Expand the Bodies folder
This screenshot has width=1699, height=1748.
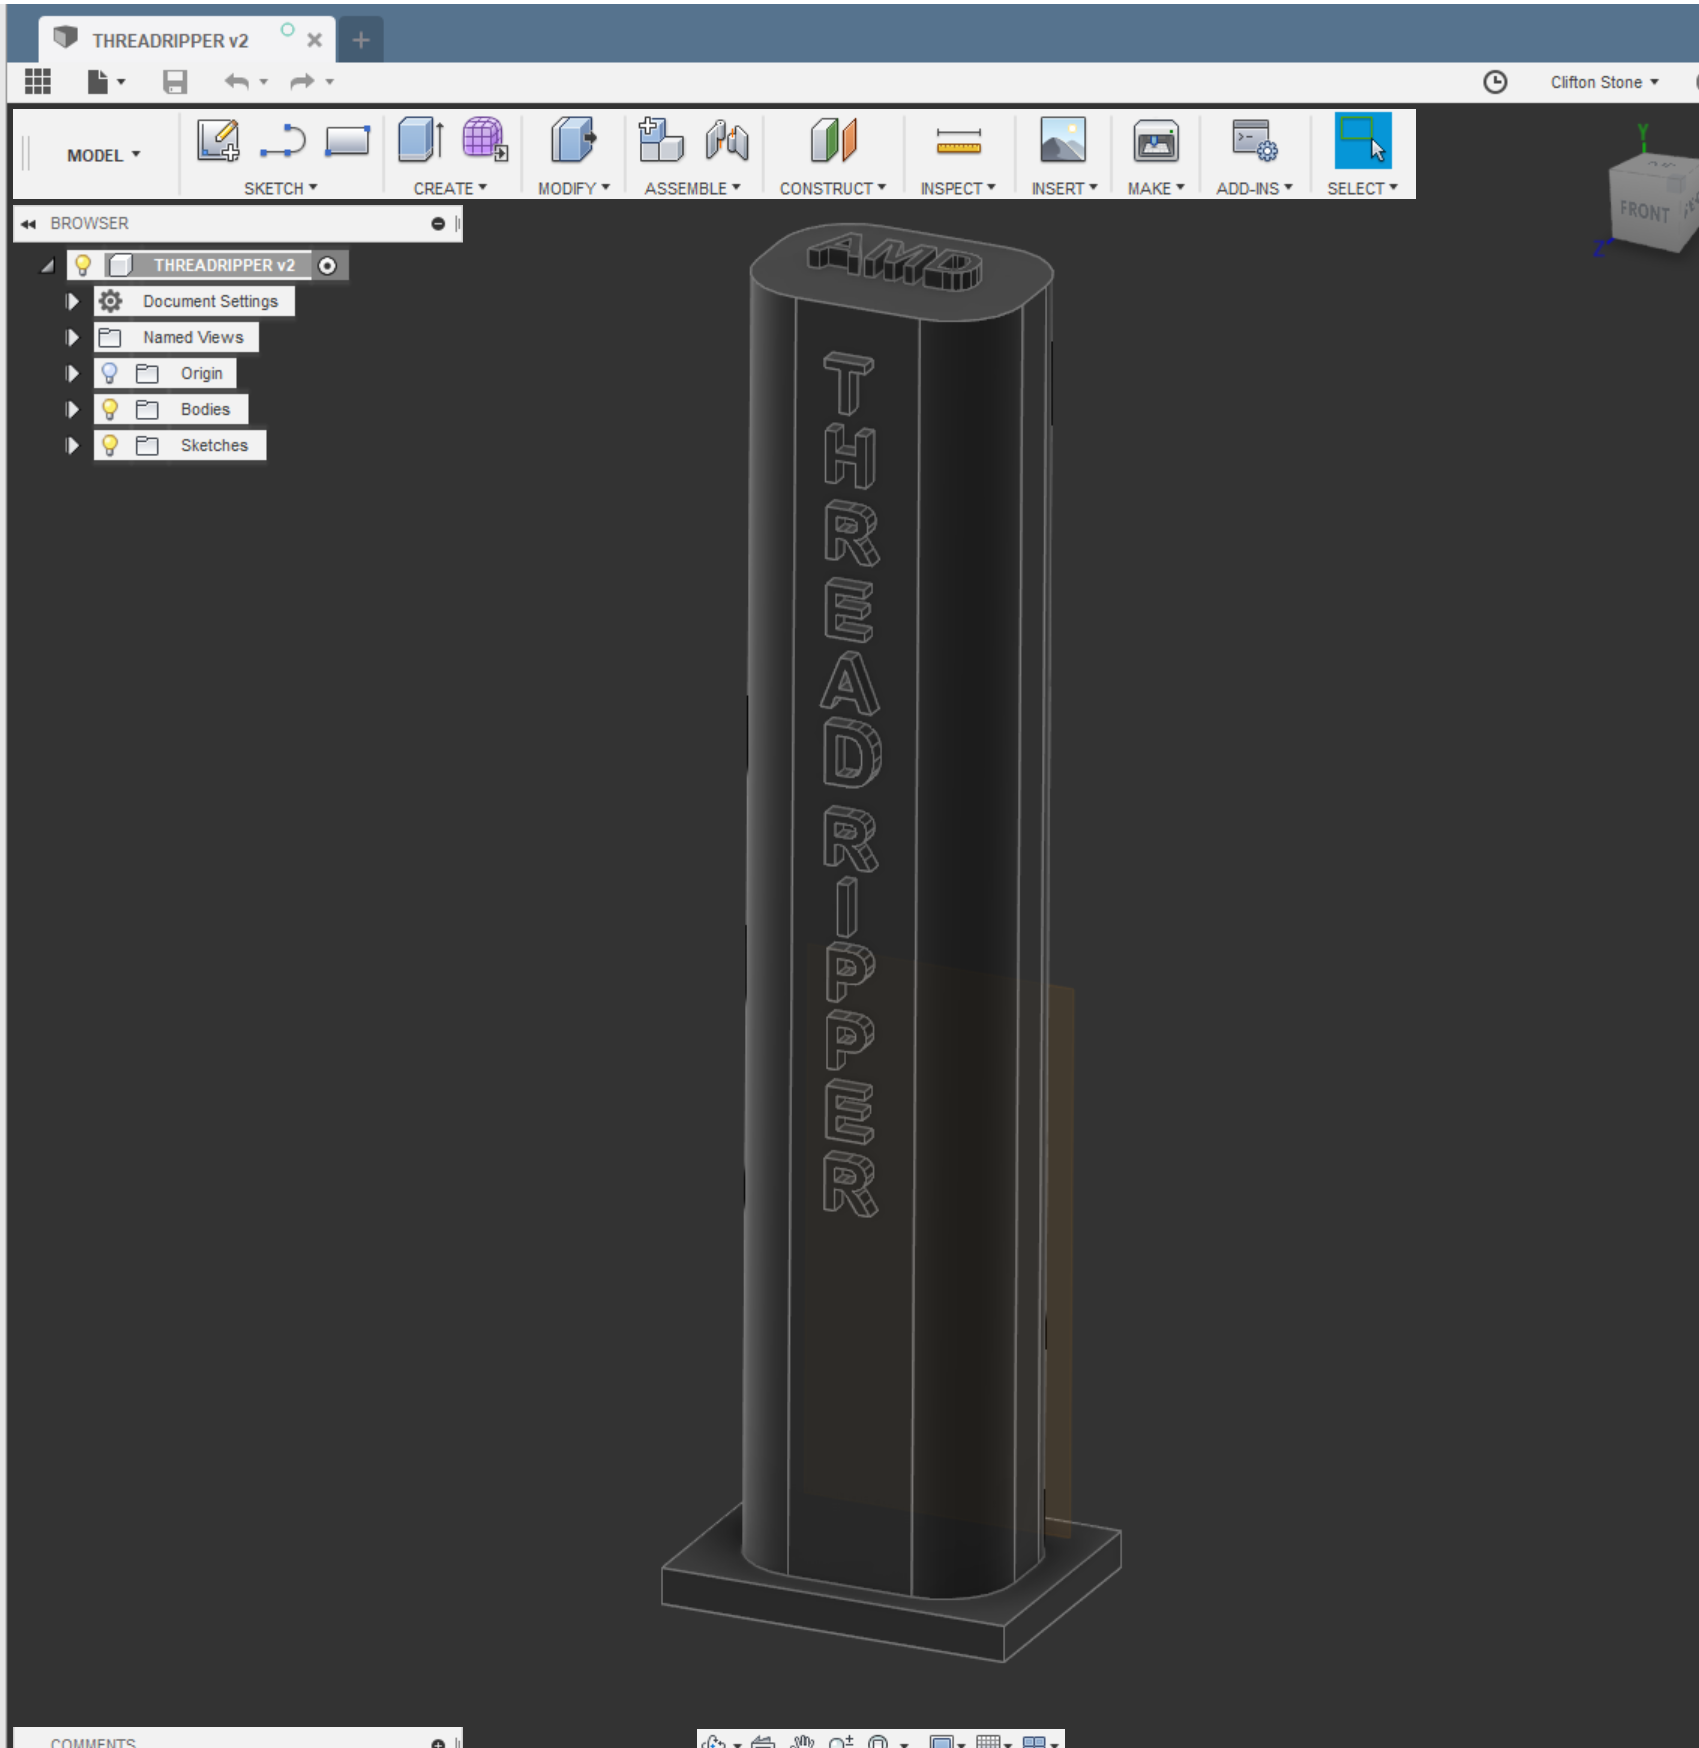(x=72, y=409)
